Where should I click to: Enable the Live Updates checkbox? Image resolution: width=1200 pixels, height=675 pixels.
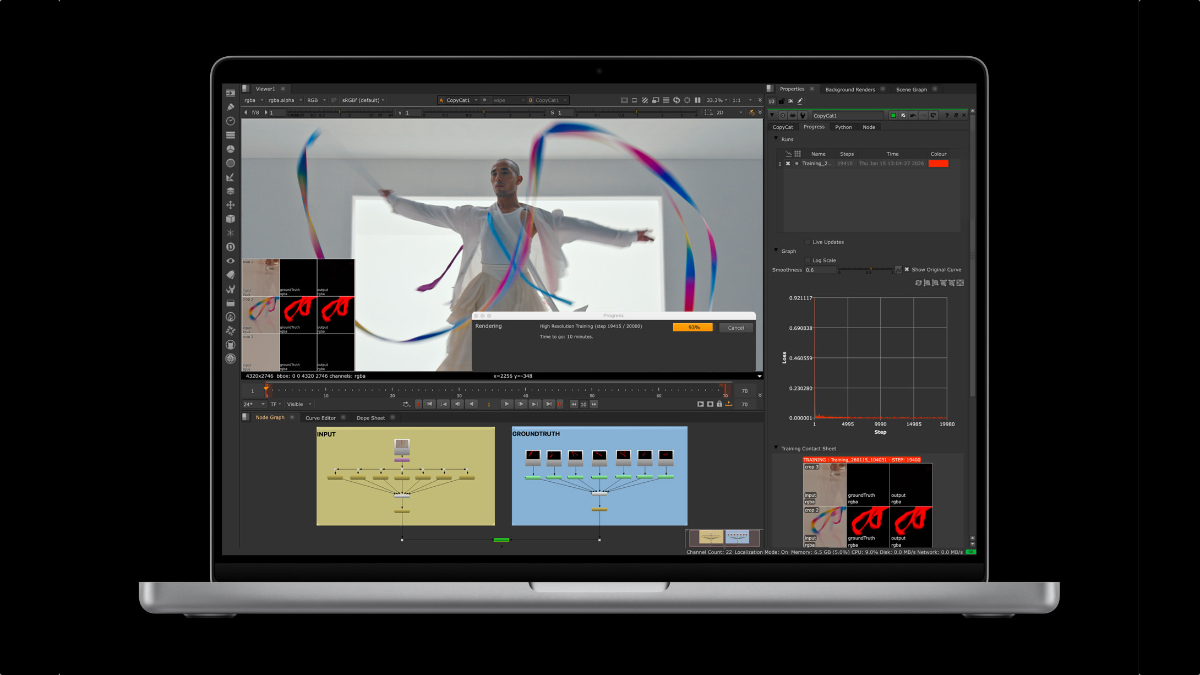(x=807, y=242)
